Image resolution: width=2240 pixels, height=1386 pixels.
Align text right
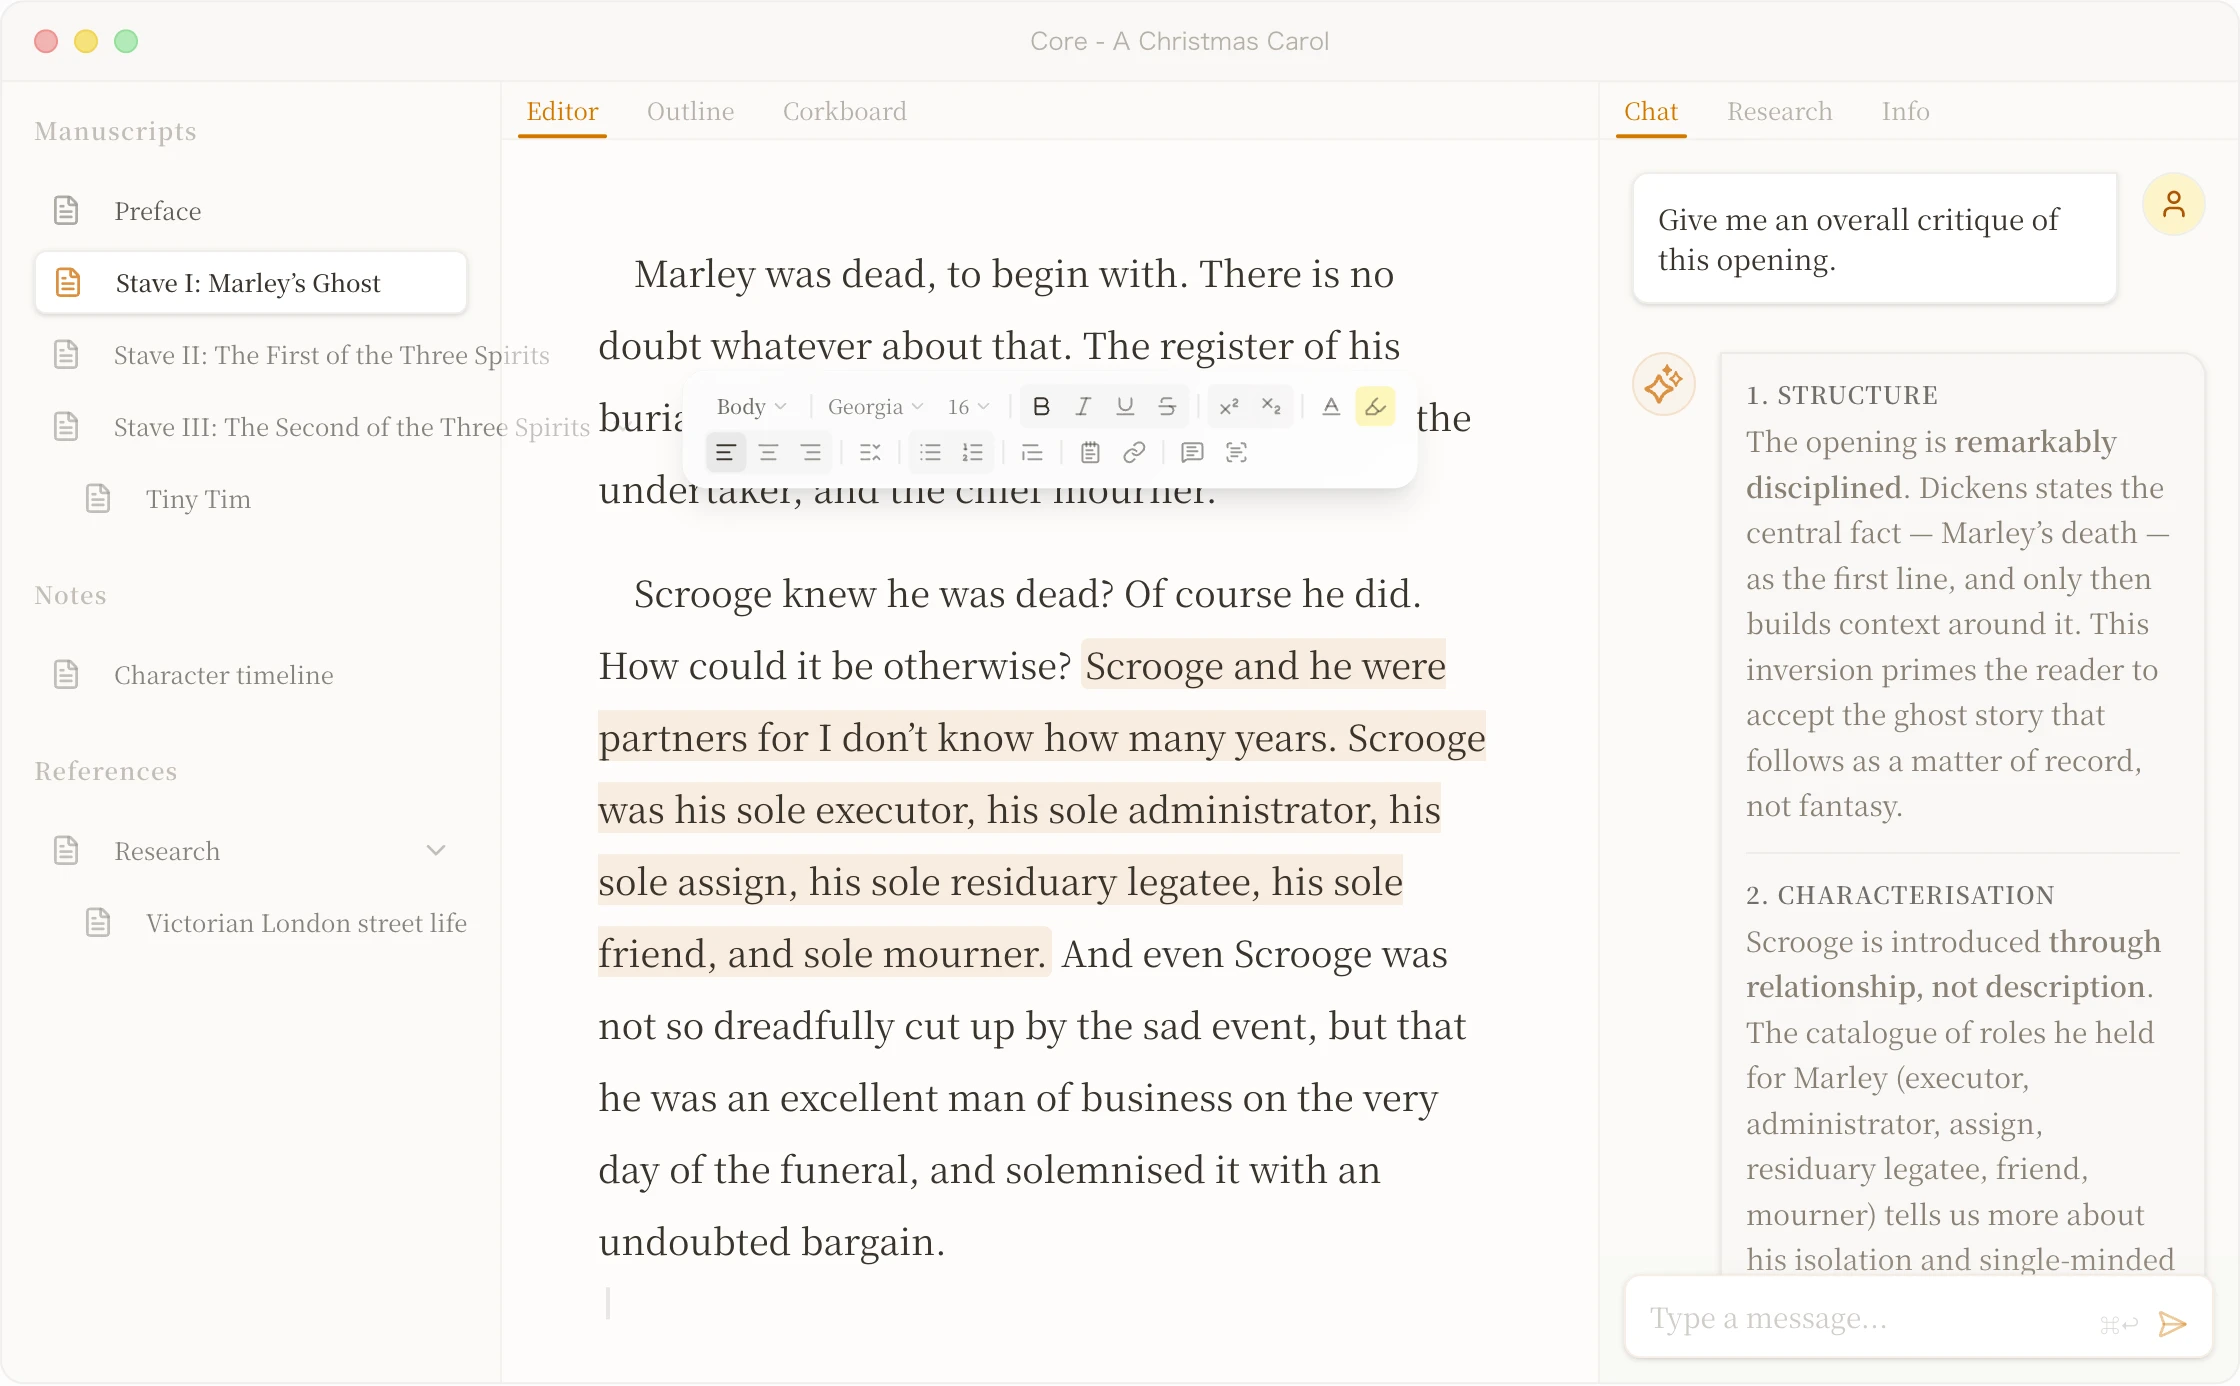point(811,453)
